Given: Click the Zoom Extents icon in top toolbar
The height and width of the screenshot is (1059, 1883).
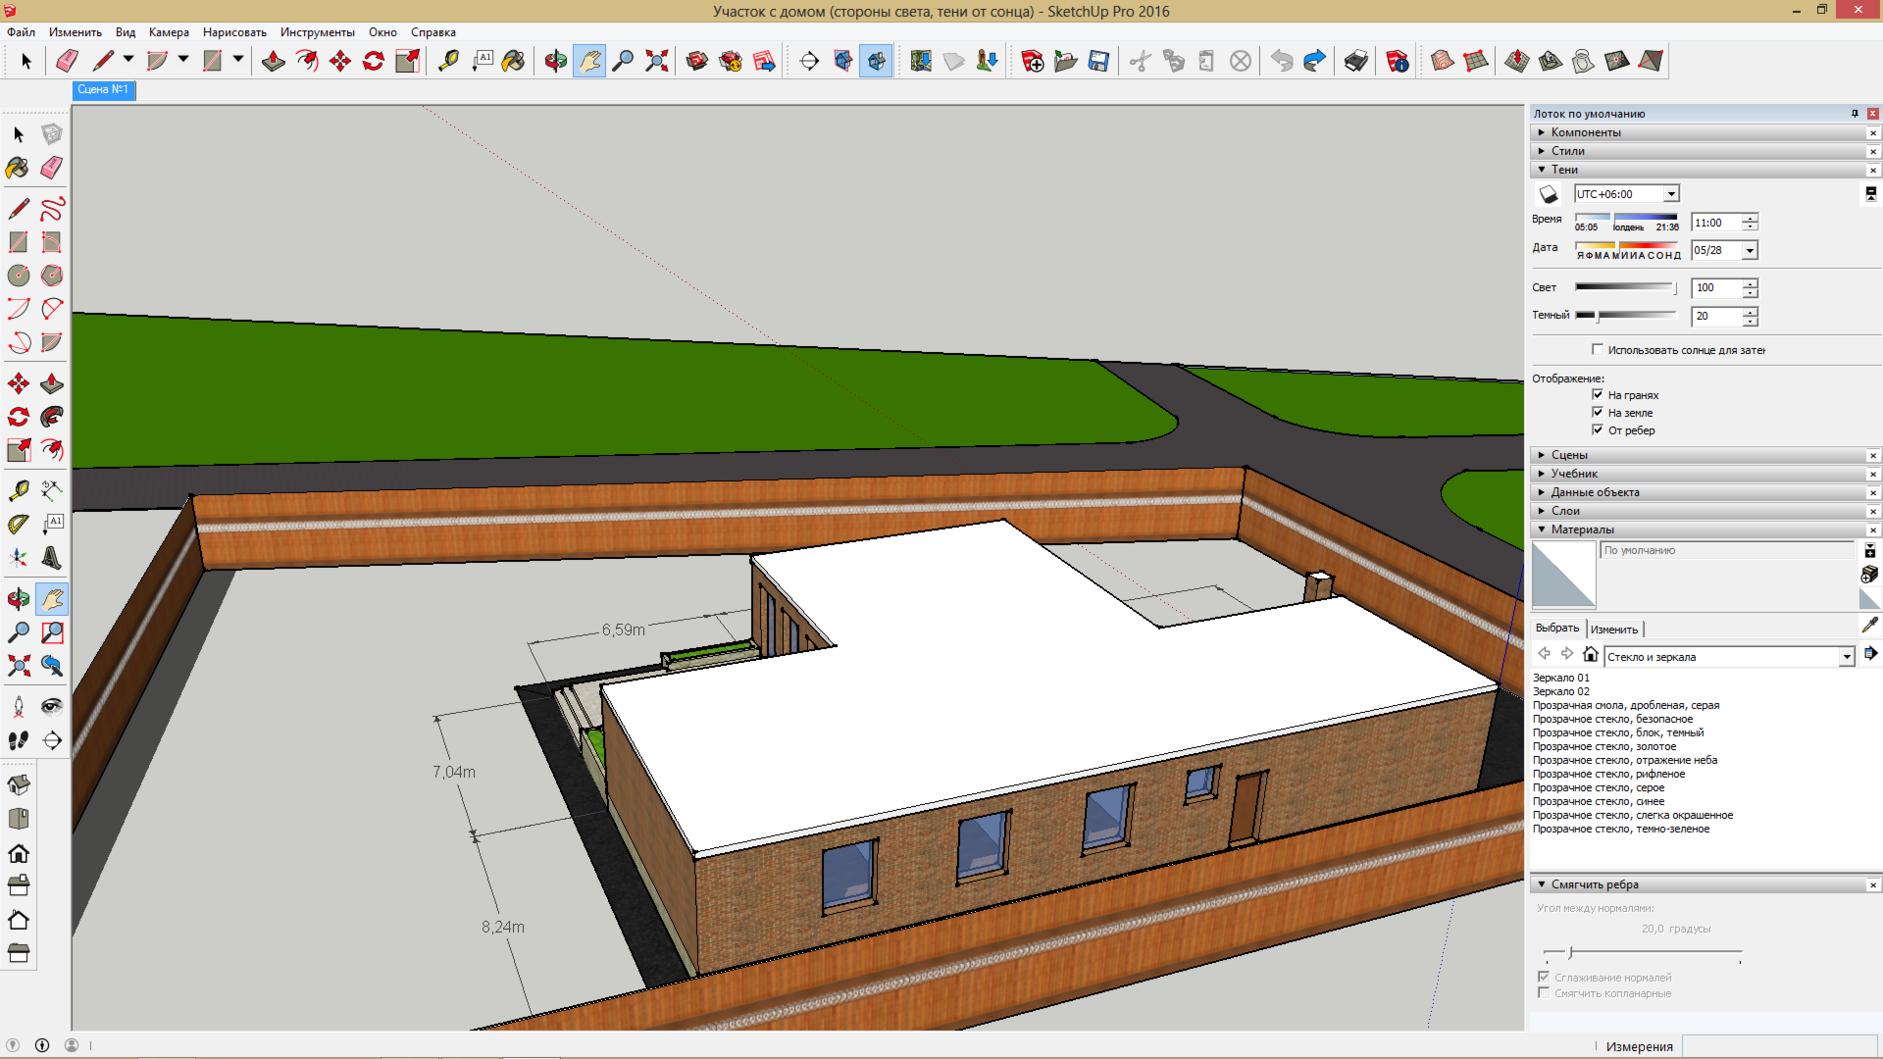Looking at the screenshot, I should pyautogui.click(x=656, y=61).
